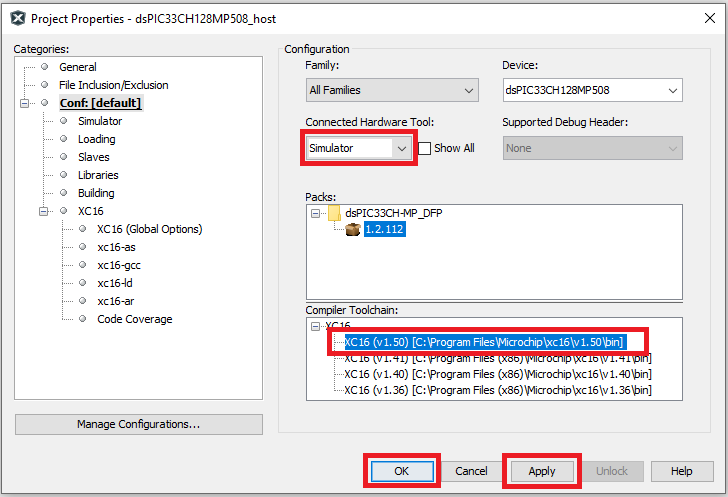Screen dimensions: 728x497
Task: Open Help for project properties
Action: [682, 471]
